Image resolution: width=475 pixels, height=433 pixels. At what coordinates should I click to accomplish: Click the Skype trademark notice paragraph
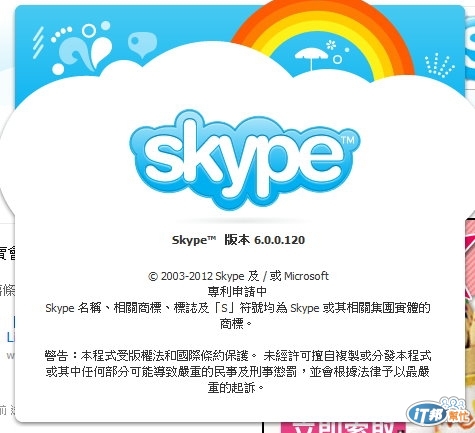point(237,315)
